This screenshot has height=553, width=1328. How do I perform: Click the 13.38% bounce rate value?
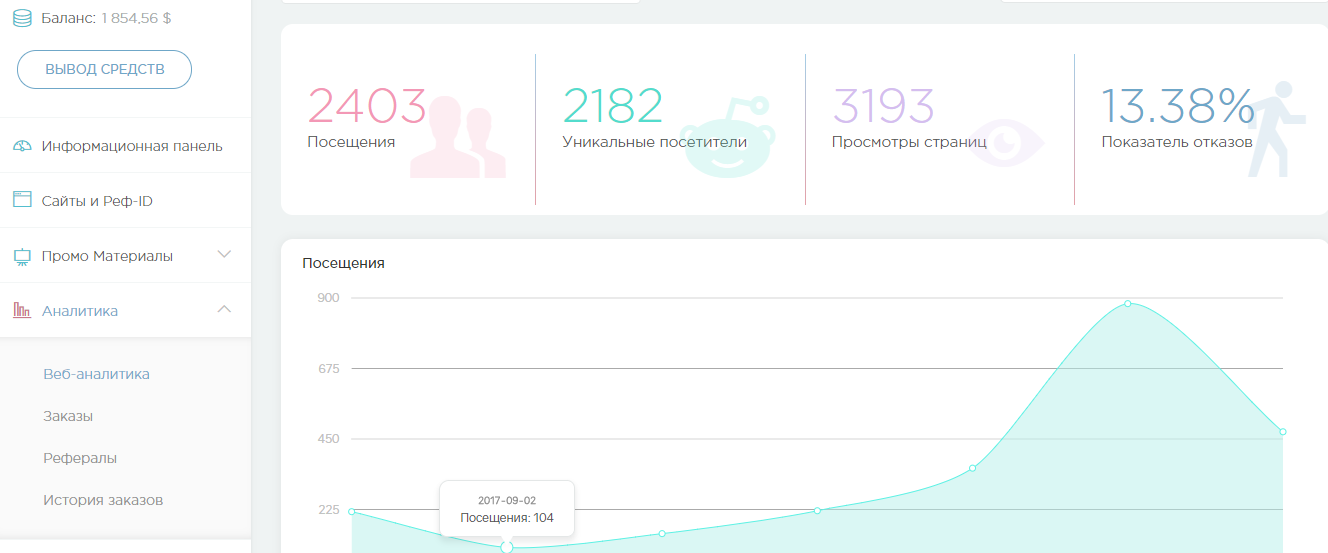[1178, 106]
